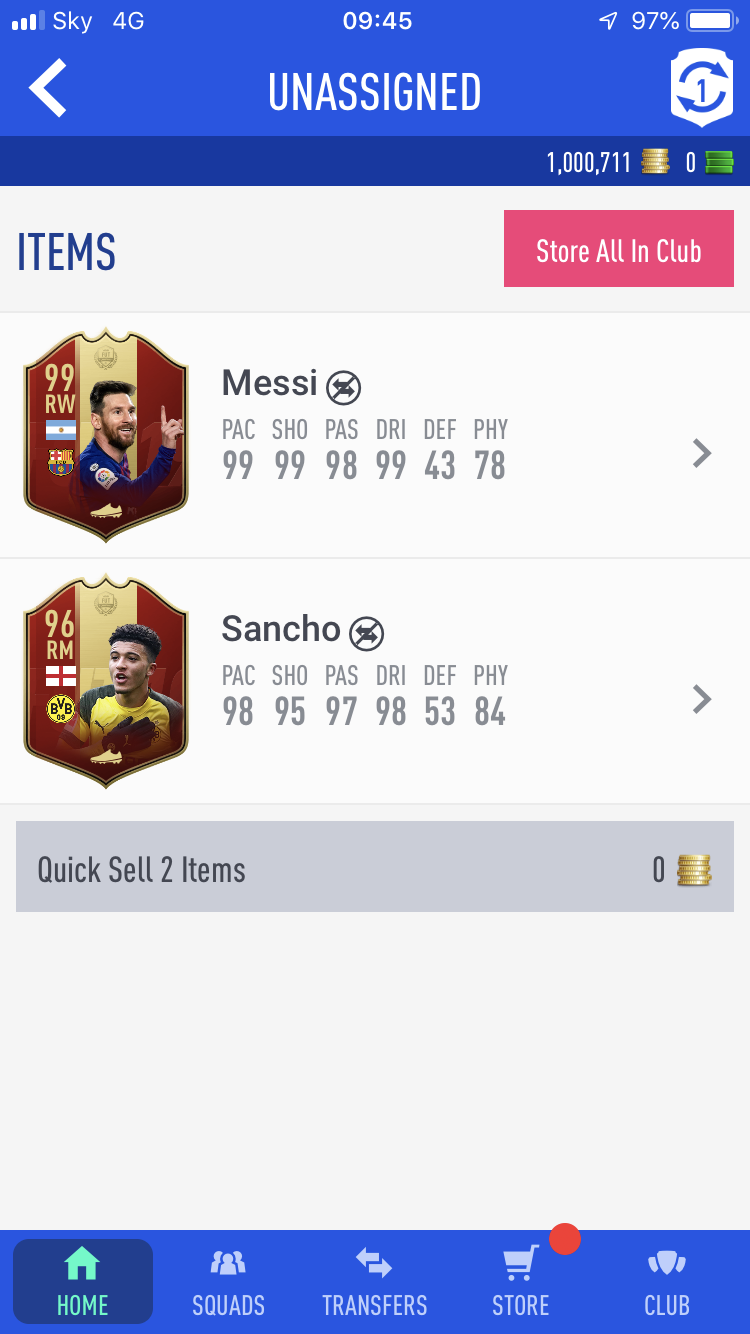This screenshot has height=1334, width=750.
Task: Tap the 1,000,711 coin balance text
Action: pyautogui.click(x=589, y=163)
